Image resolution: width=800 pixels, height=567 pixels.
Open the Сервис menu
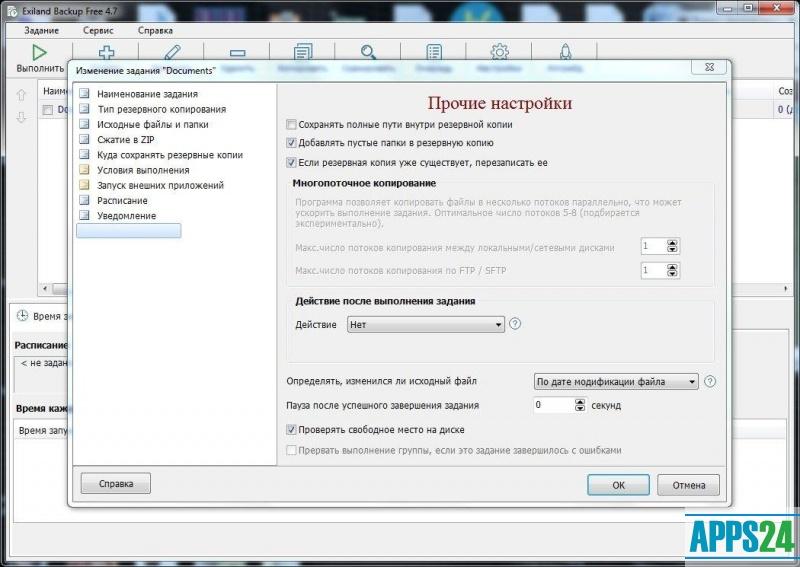tap(98, 30)
